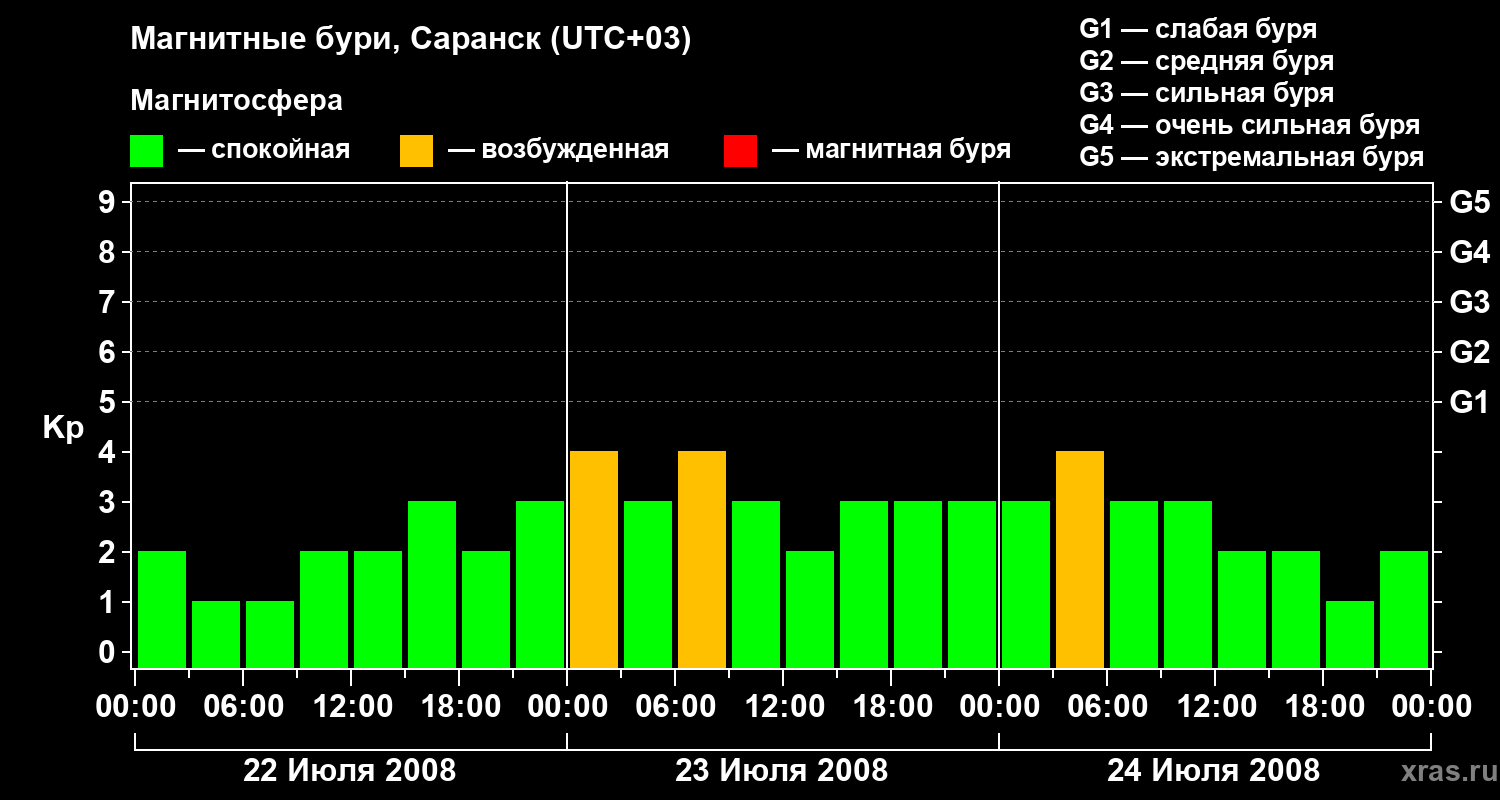Click the 'G2' label on the right axis
The image size is (1500, 800).
tap(1469, 353)
